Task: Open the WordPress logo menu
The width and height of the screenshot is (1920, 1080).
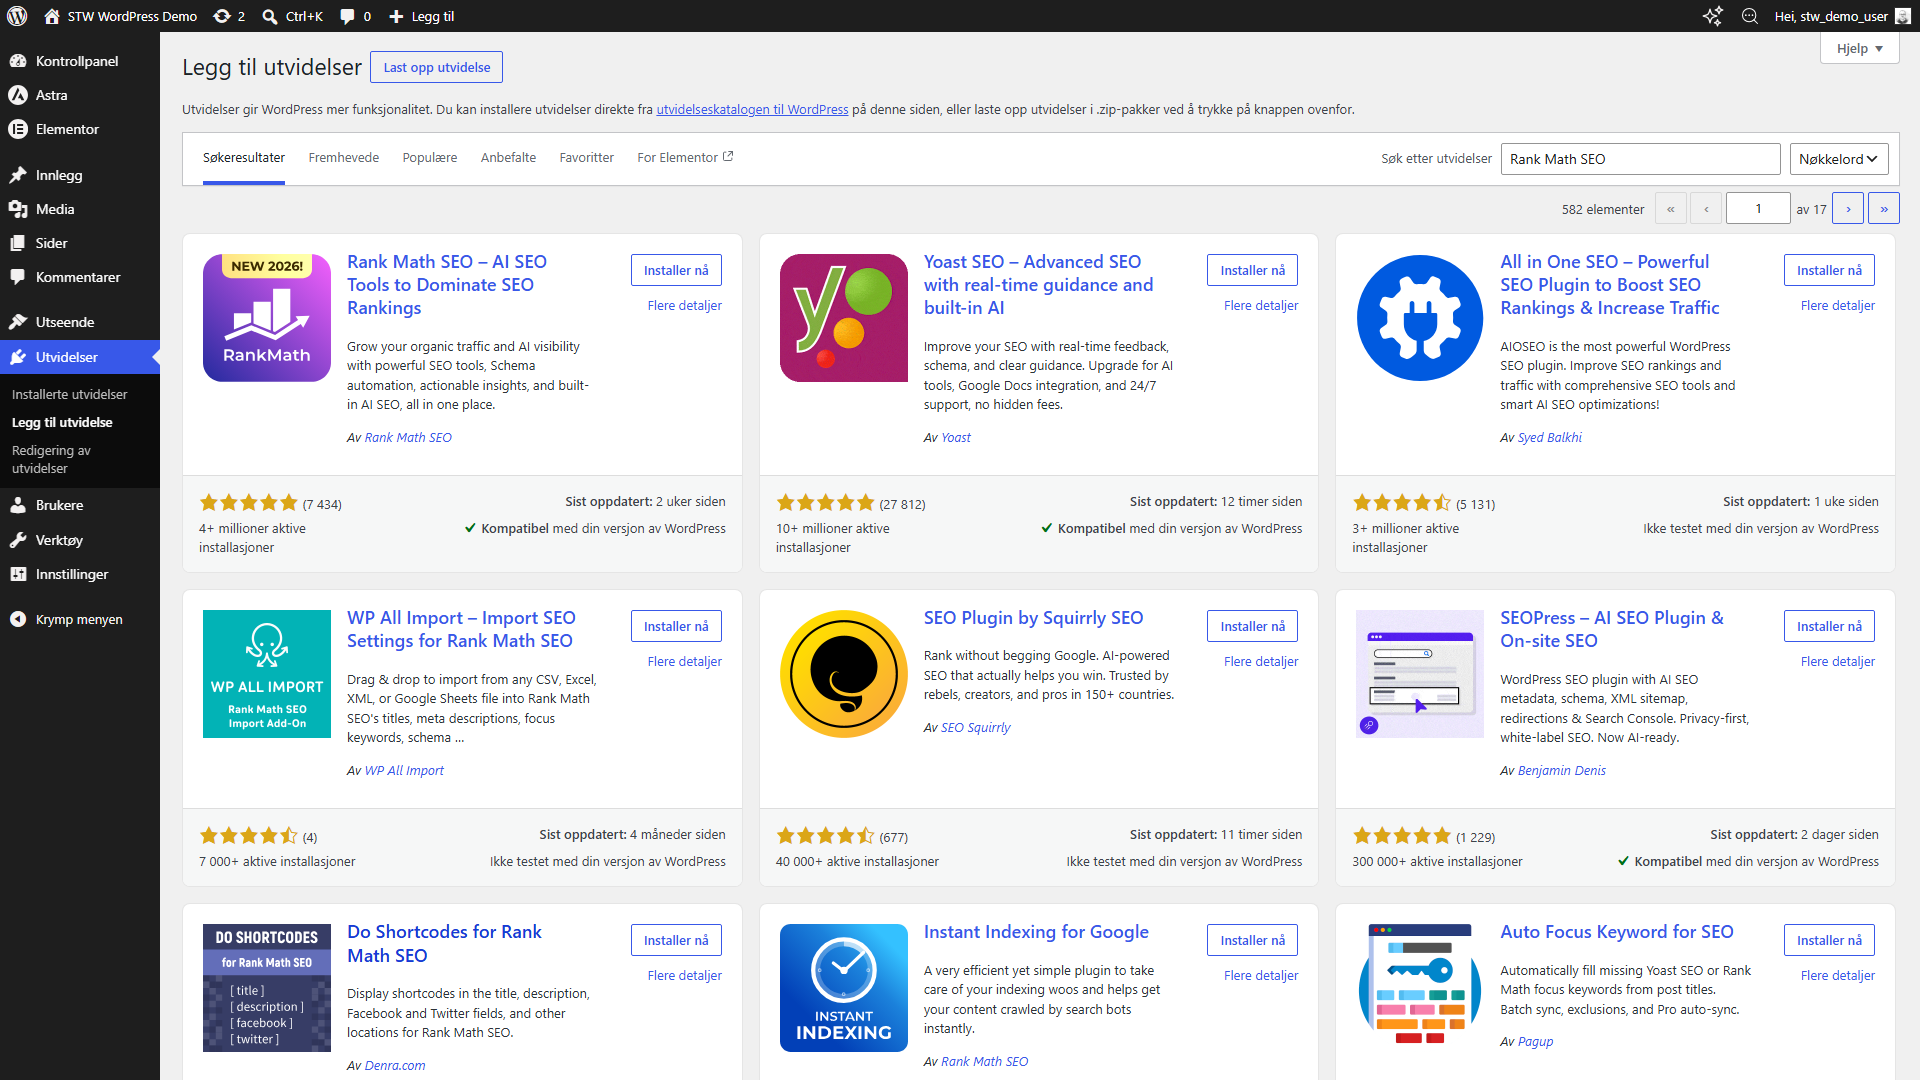Action: pyautogui.click(x=17, y=16)
